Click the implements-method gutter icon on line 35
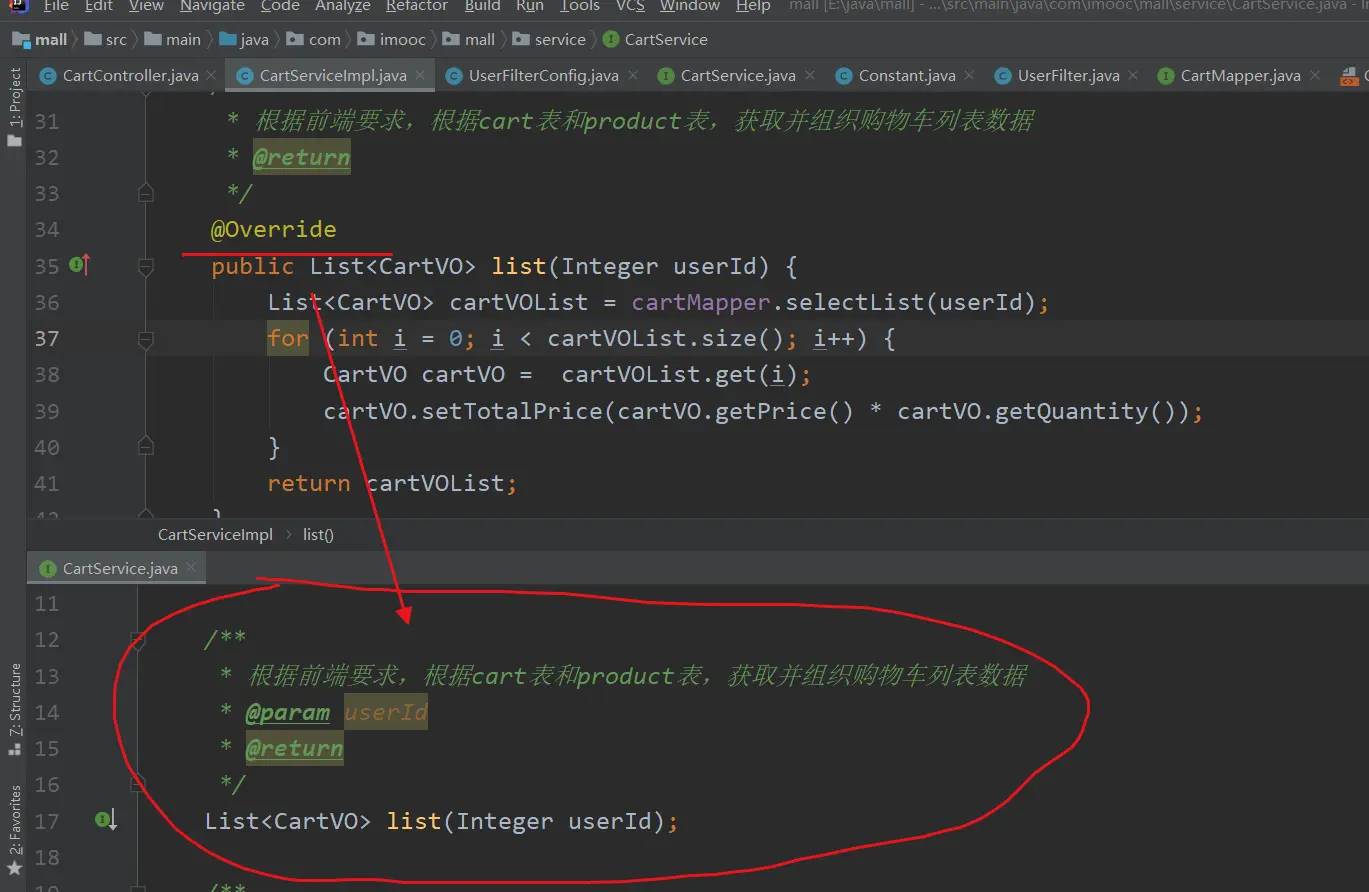The height and width of the screenshot is (892, 1369). pos(79,265)
